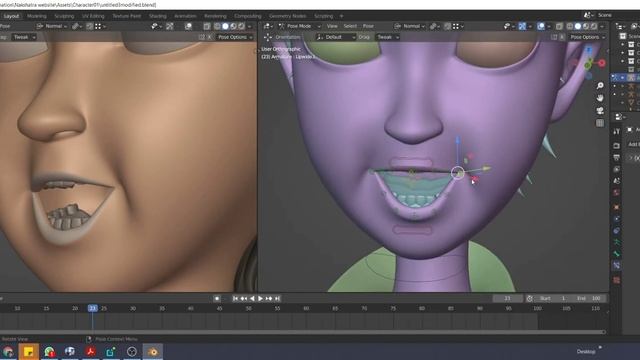
Task: Jump to the timeline end frame
Action: [x=277, y=298]
